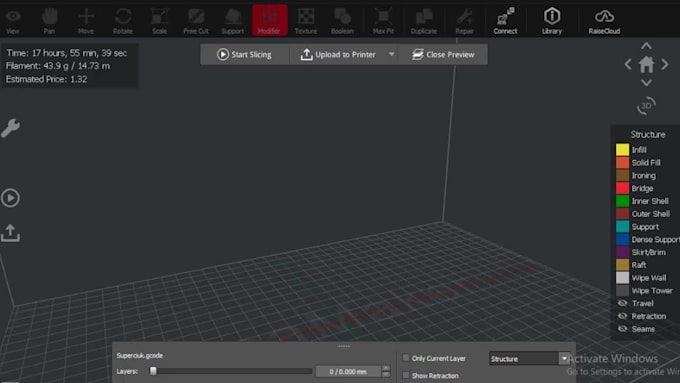Click the teal Support swatch

point(622,226)
